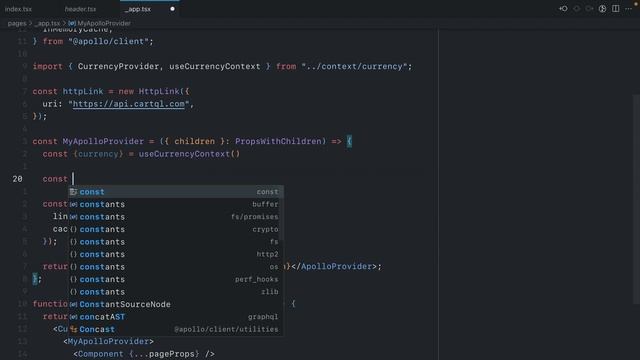Choose the concatAST graphql suggestion
The height and width of the screenshot is (360, 640).
tap(176, 317)
